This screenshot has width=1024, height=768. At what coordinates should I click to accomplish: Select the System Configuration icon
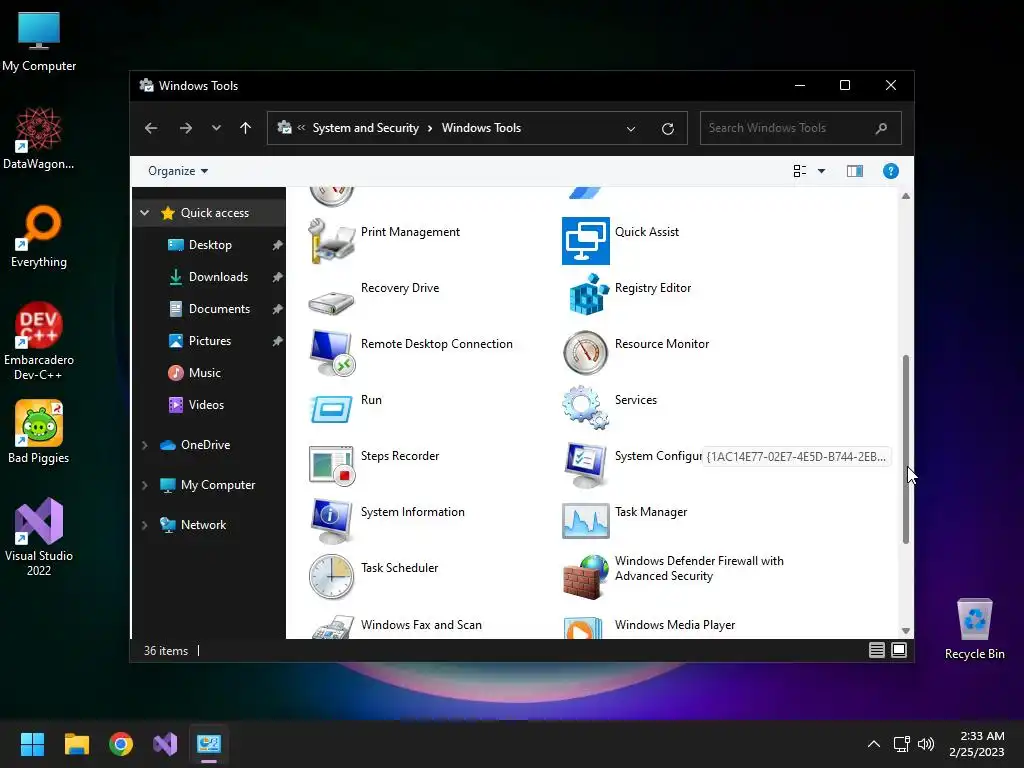tap(585, 465)
